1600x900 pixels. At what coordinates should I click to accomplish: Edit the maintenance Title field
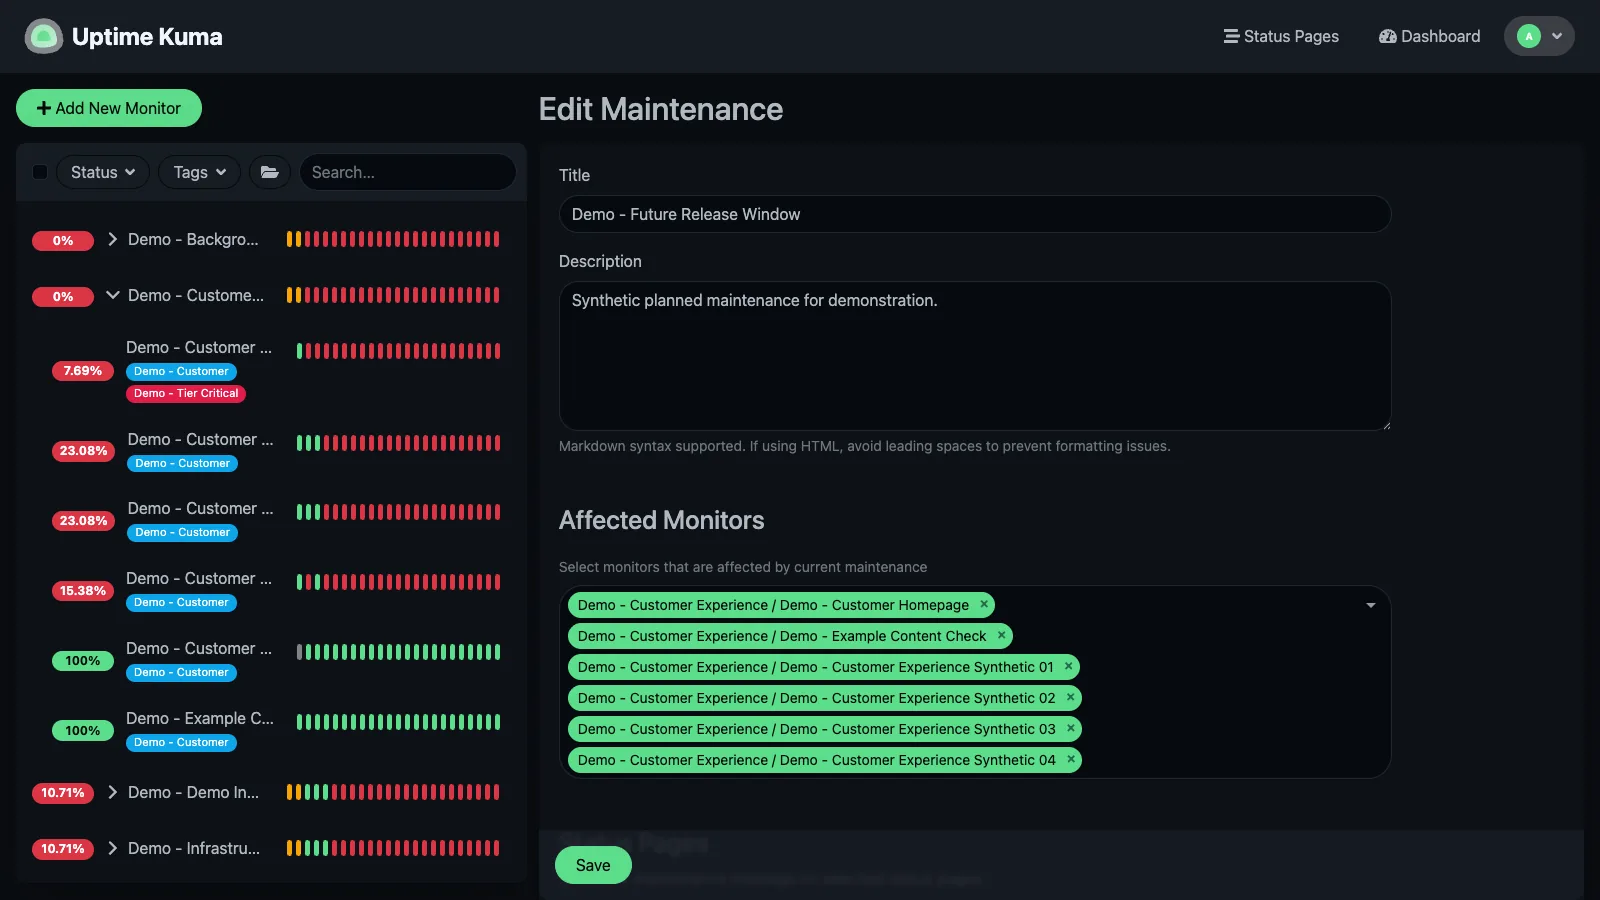point(975,214)
